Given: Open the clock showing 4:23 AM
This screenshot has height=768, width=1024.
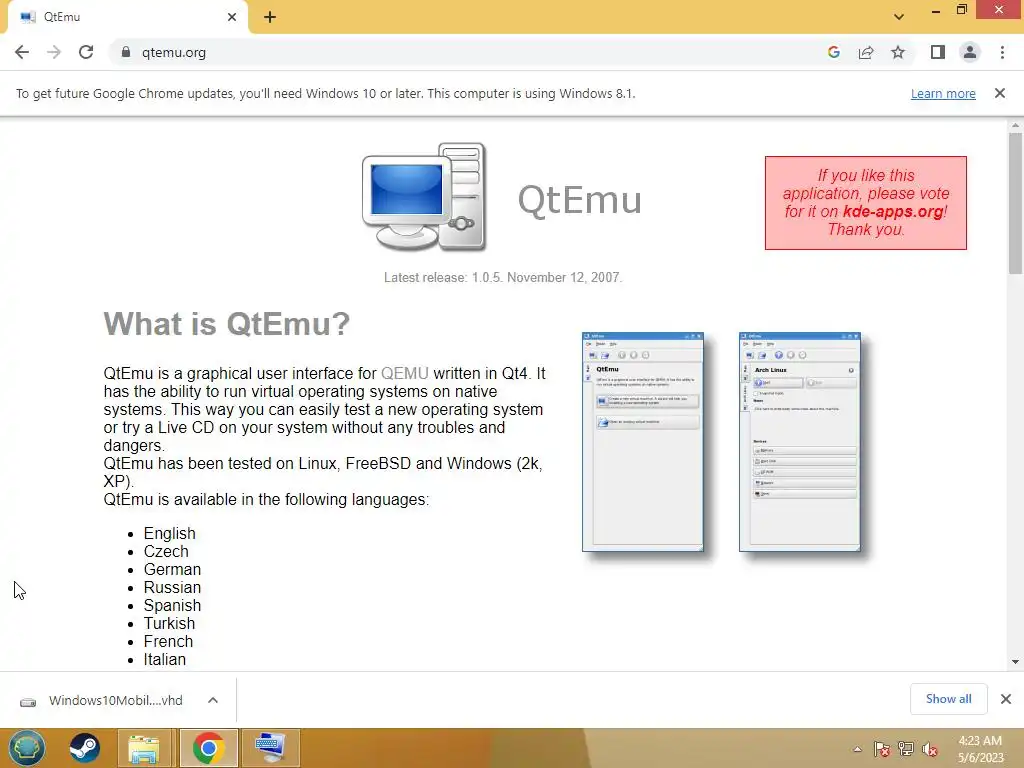Looking at the screenshot, I should click(x=980, y=749).
